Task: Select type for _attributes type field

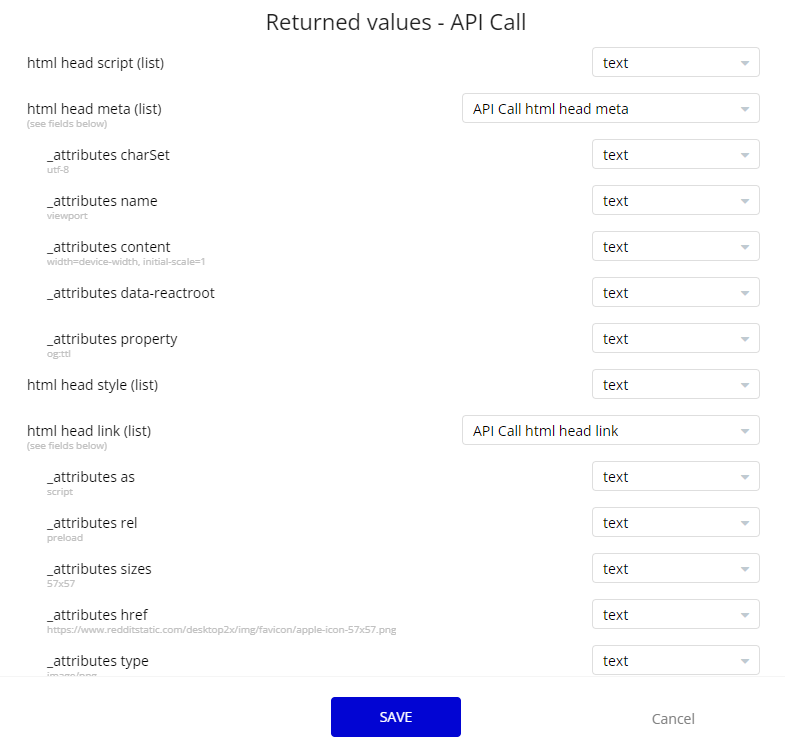Action: (675, 661)
